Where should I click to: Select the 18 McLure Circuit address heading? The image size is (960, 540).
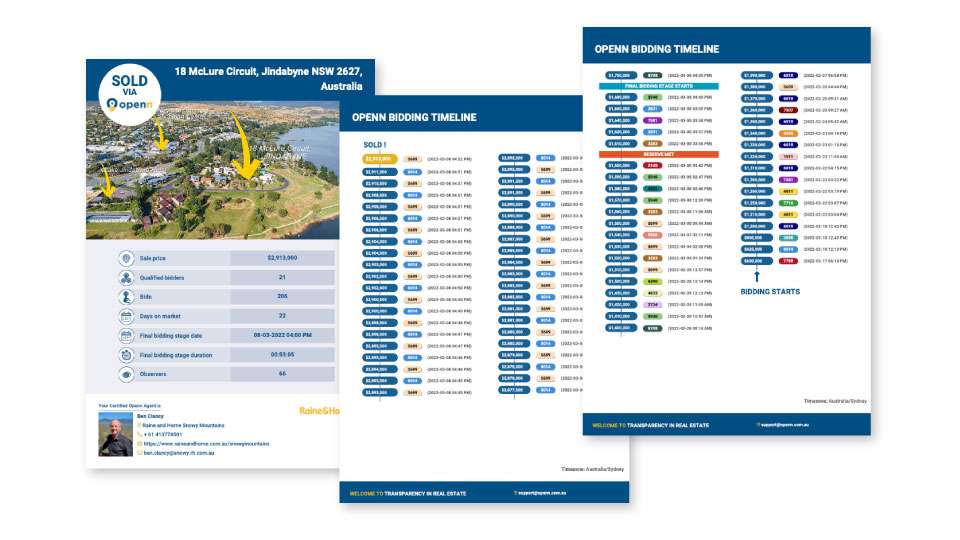pos(268,79)
